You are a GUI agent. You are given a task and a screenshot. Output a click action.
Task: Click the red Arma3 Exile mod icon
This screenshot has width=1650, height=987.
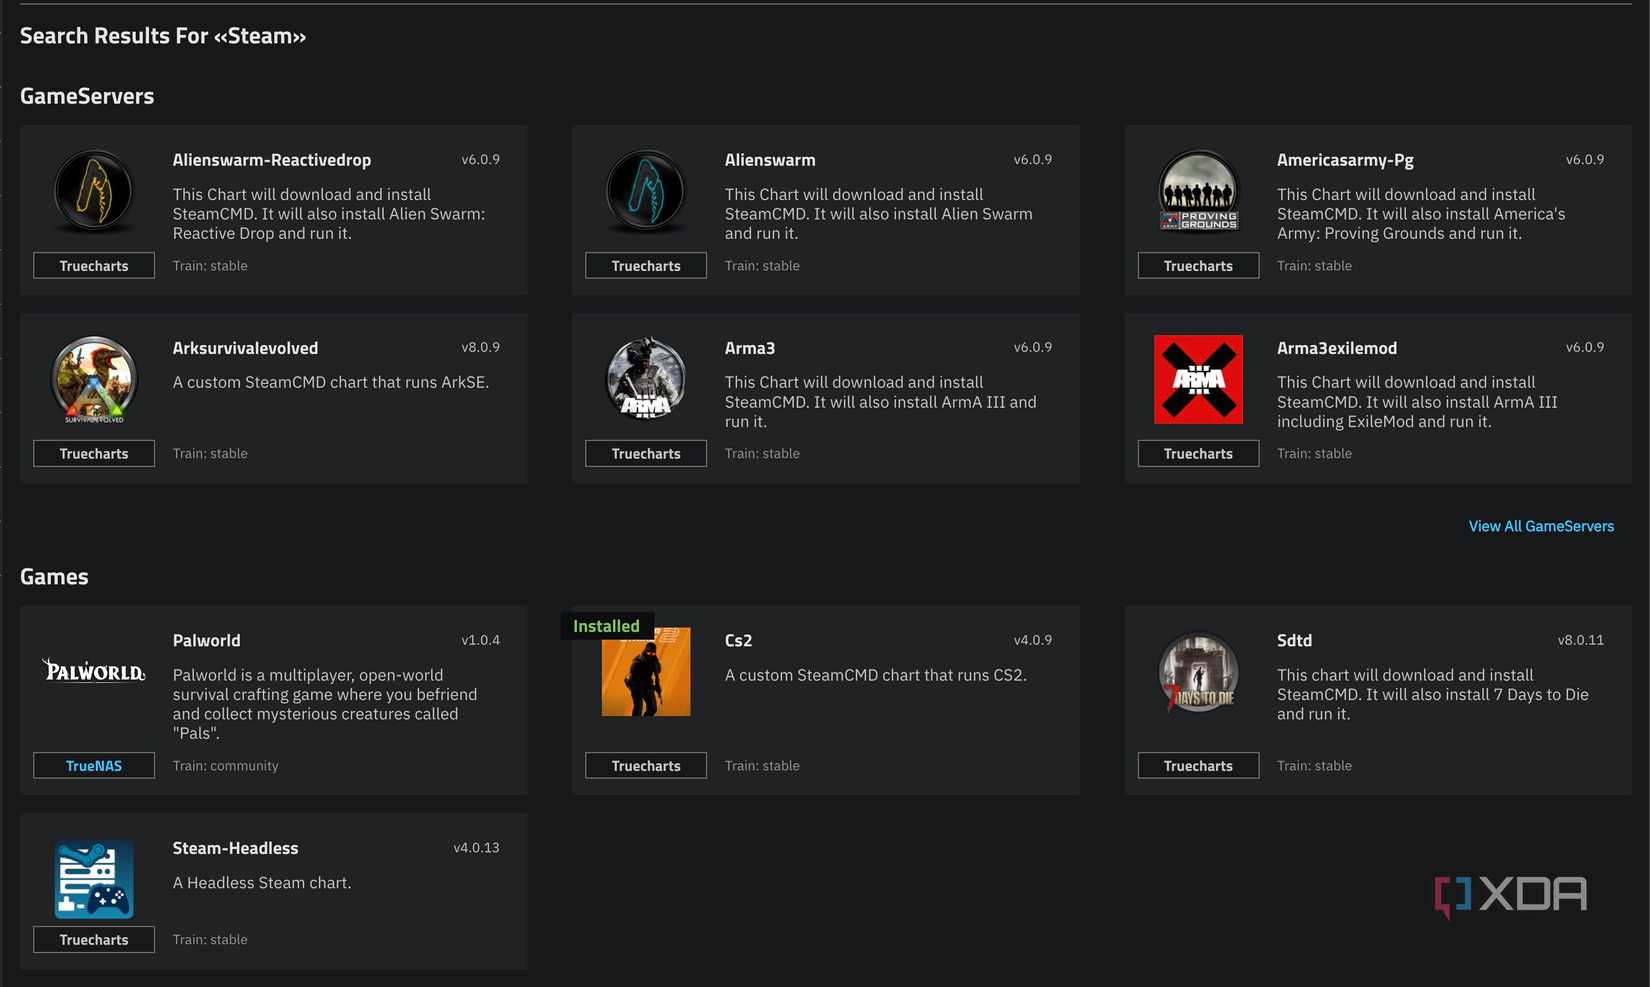[1198, 379]
